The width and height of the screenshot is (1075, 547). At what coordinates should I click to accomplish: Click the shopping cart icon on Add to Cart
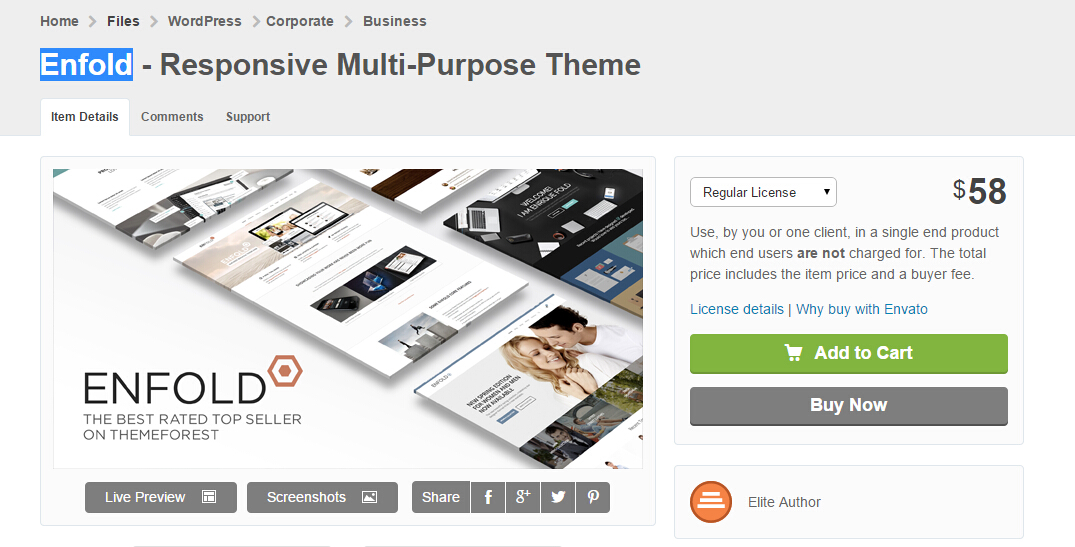click(x=793, y=353)
